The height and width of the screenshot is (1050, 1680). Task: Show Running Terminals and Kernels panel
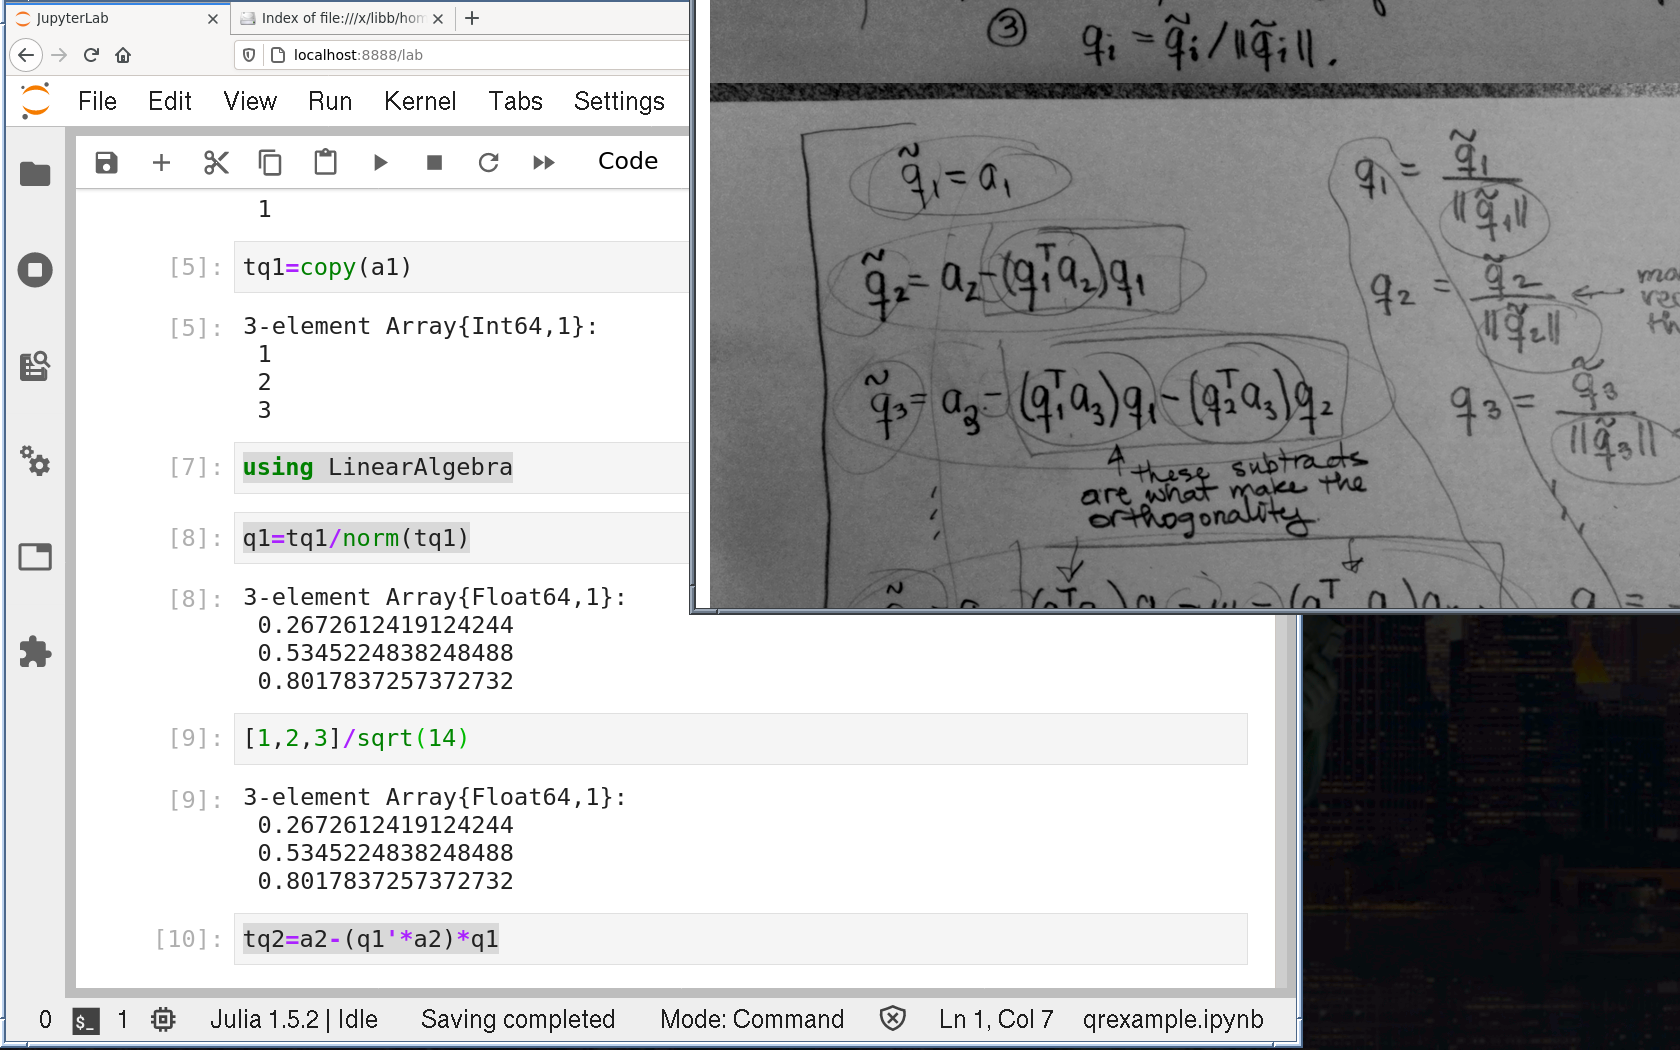click(x=35, y=270)
